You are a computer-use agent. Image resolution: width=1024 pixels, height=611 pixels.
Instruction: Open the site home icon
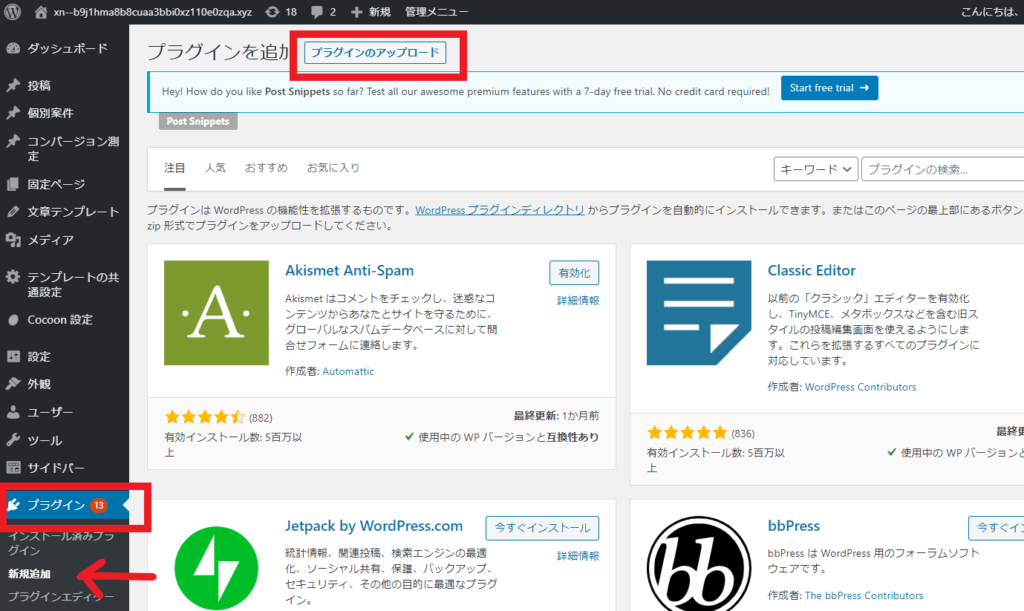[x=40, y=12]
